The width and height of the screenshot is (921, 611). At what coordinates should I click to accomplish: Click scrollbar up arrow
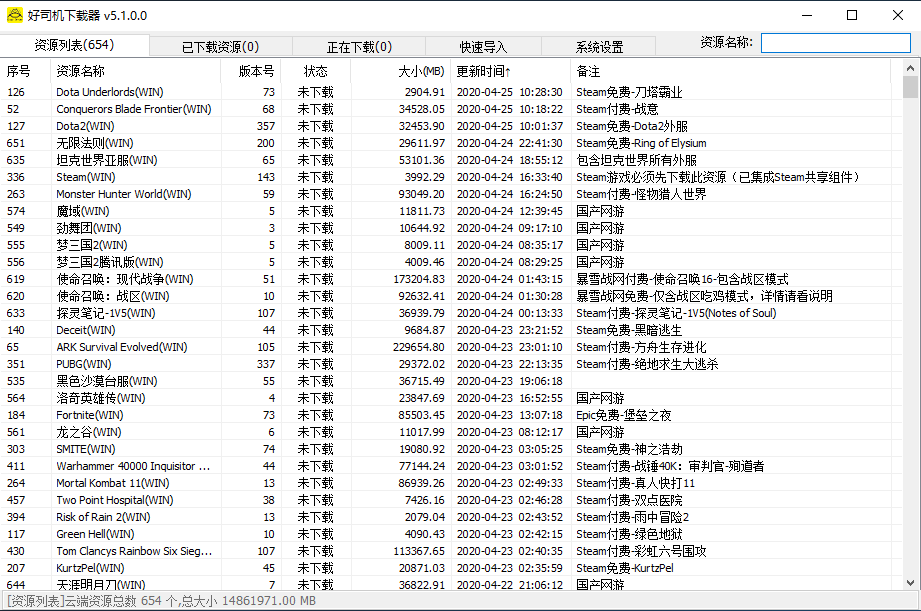910,68
